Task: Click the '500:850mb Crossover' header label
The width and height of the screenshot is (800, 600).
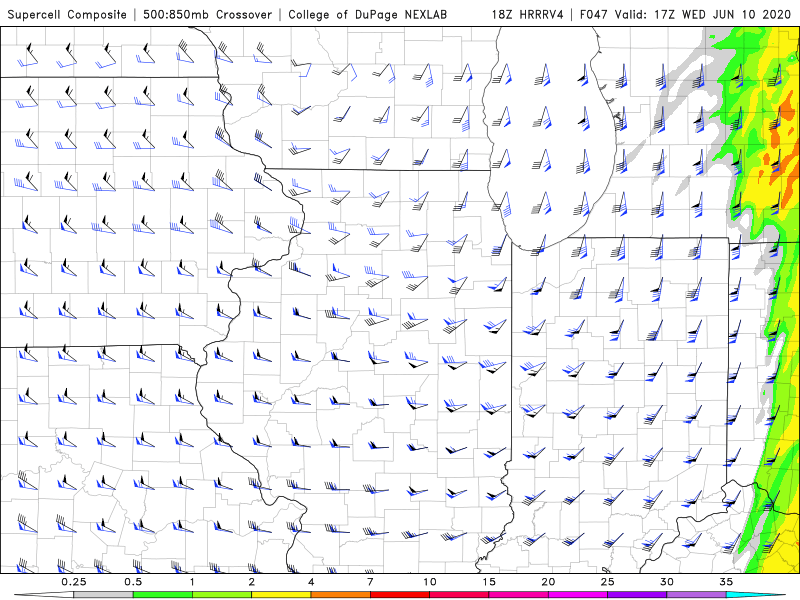Action: 208,14
